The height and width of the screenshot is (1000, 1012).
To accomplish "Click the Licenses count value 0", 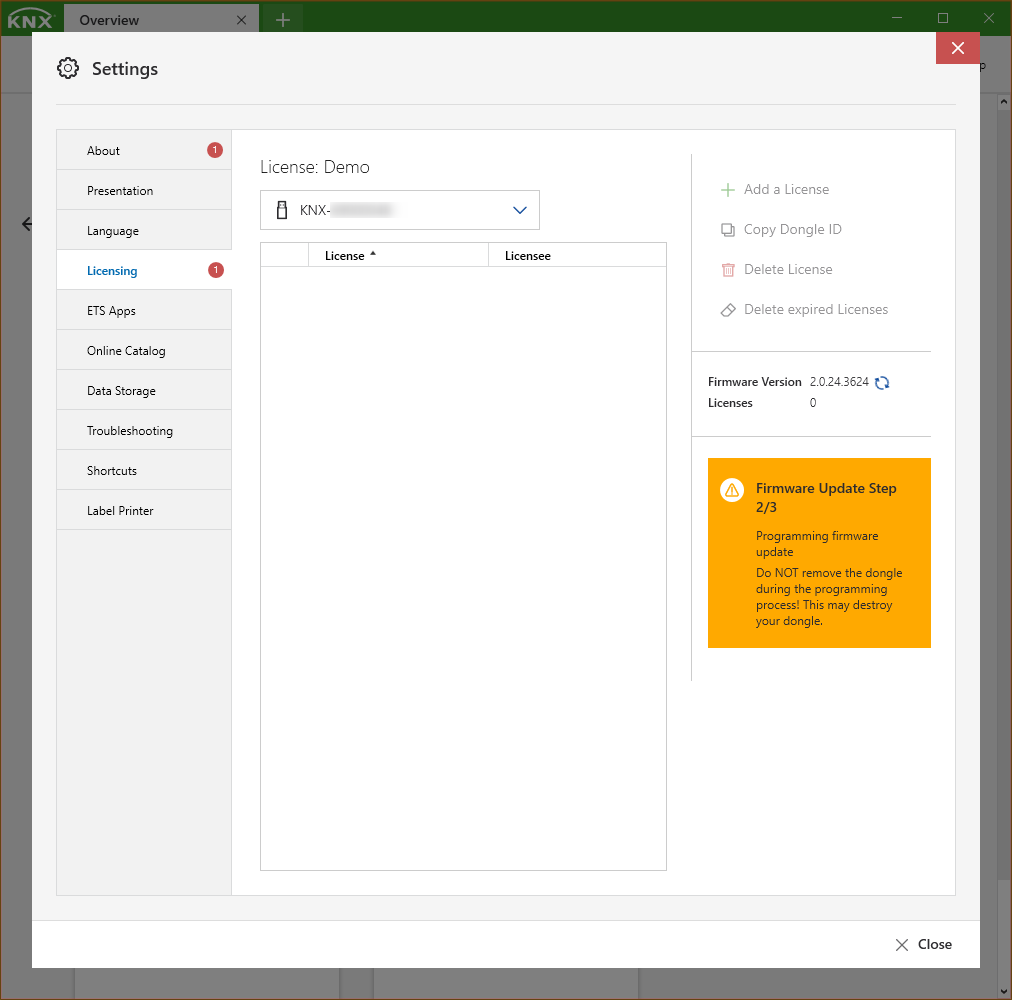I will pos(813,403).
